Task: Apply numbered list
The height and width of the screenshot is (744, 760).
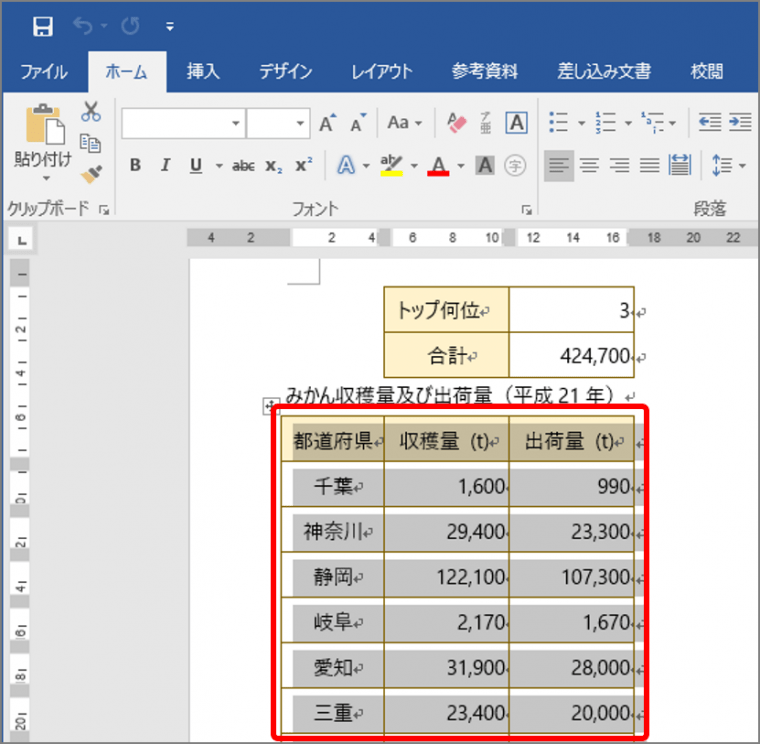Action: click(605, 123)
